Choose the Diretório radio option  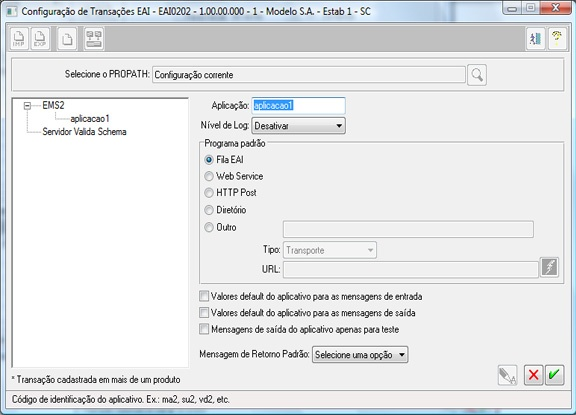pyautogui.click(x=209, y=210)
